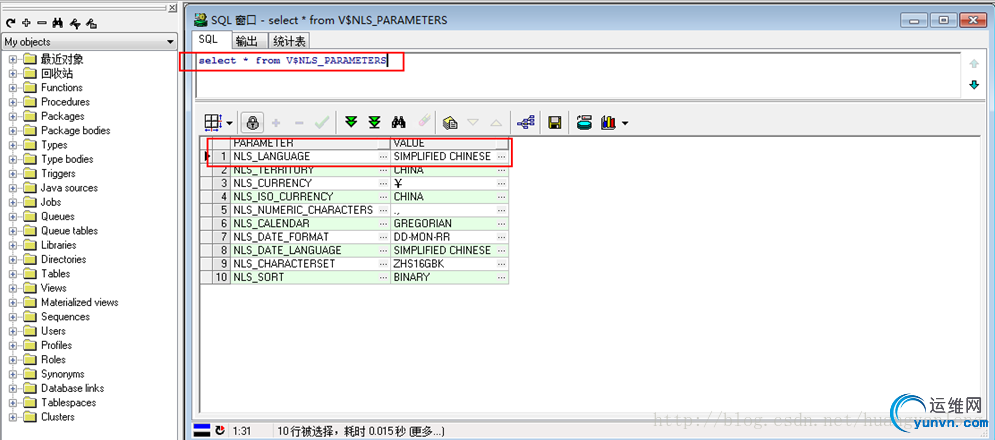The width and height of the screenshot is (995, 440).
Task: Expand the Tables tree node
Action: (13, 274)
